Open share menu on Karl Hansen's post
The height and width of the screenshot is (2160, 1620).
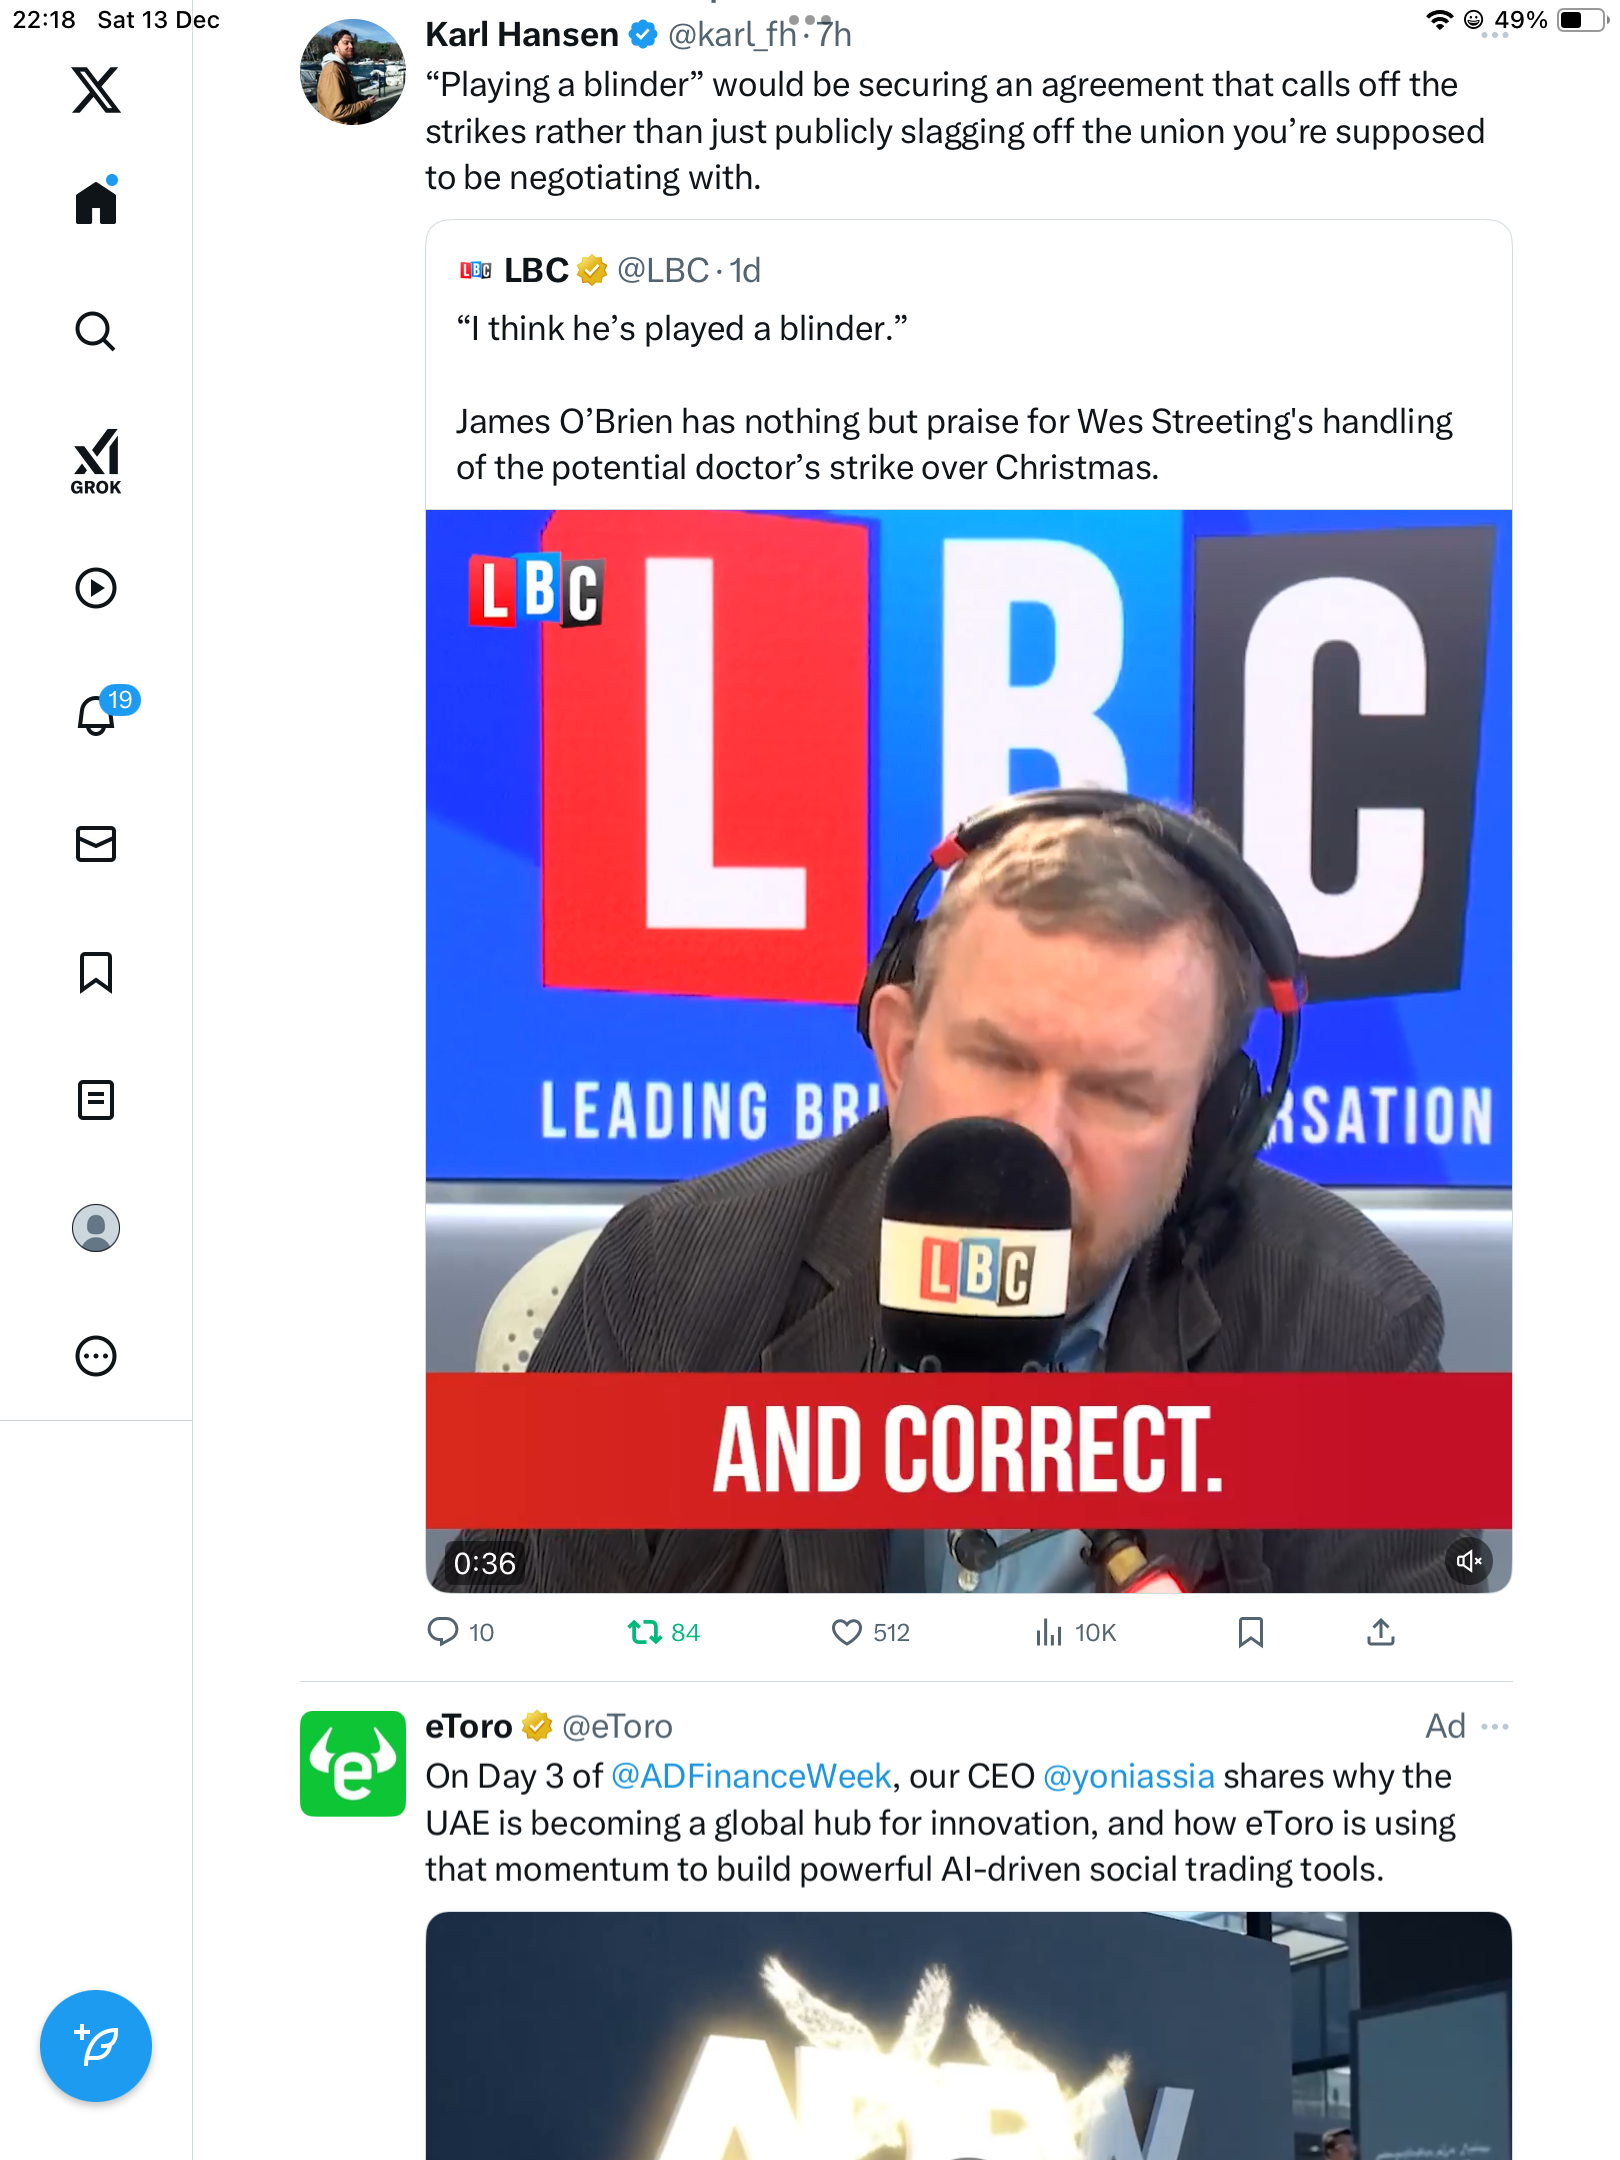pos(1380,1633)
